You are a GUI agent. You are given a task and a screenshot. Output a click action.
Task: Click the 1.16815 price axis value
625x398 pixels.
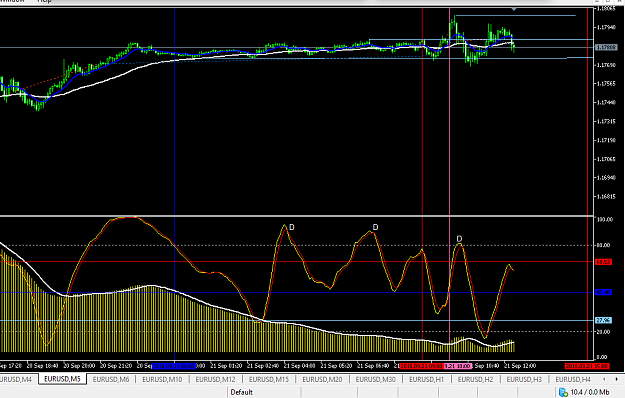606,196
